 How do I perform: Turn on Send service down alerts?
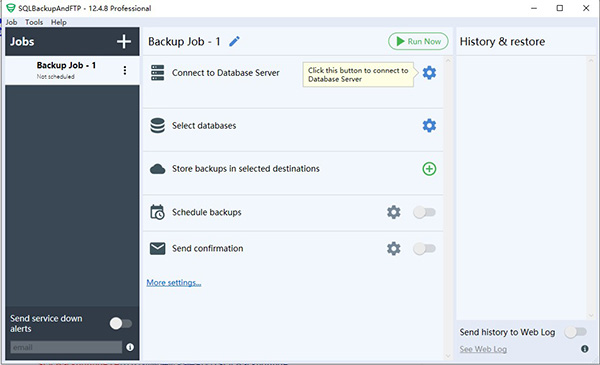(x=121, y=324)
